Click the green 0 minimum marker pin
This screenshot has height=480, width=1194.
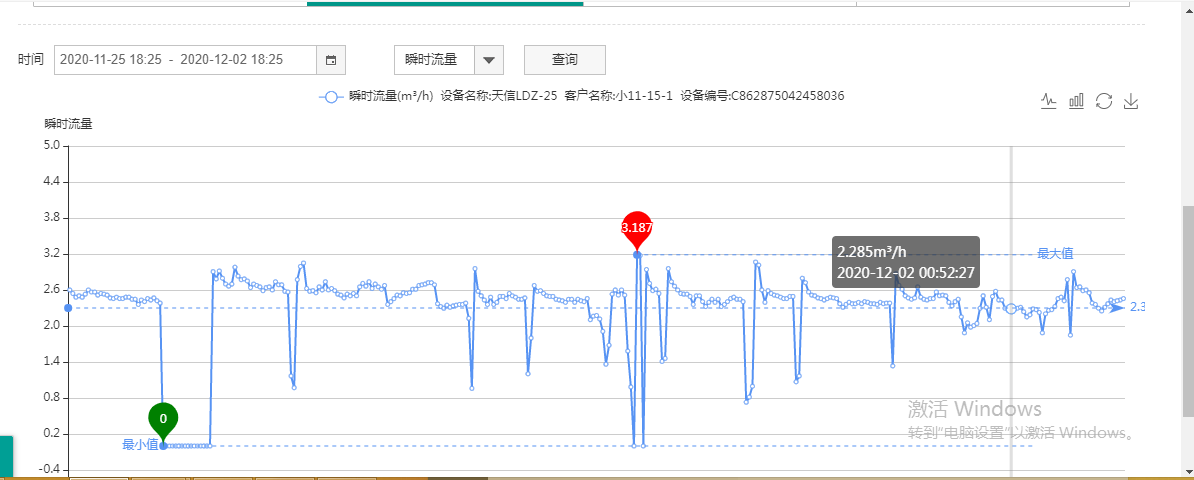(163, 419)
